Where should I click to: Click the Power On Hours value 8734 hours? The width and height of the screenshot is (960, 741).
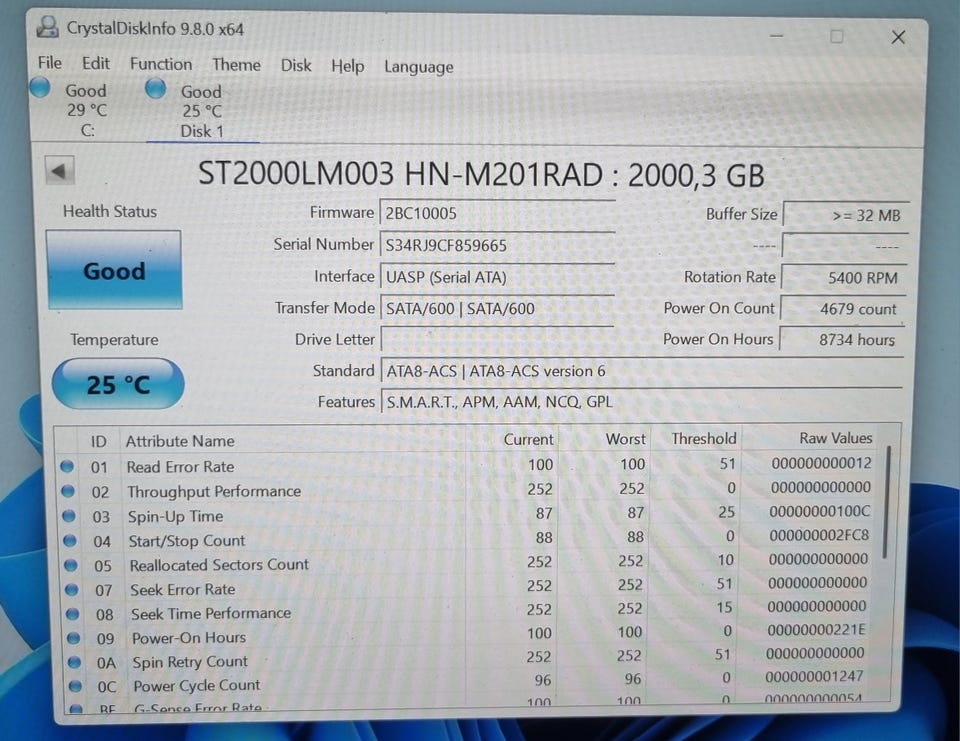(x=842, y=340)
